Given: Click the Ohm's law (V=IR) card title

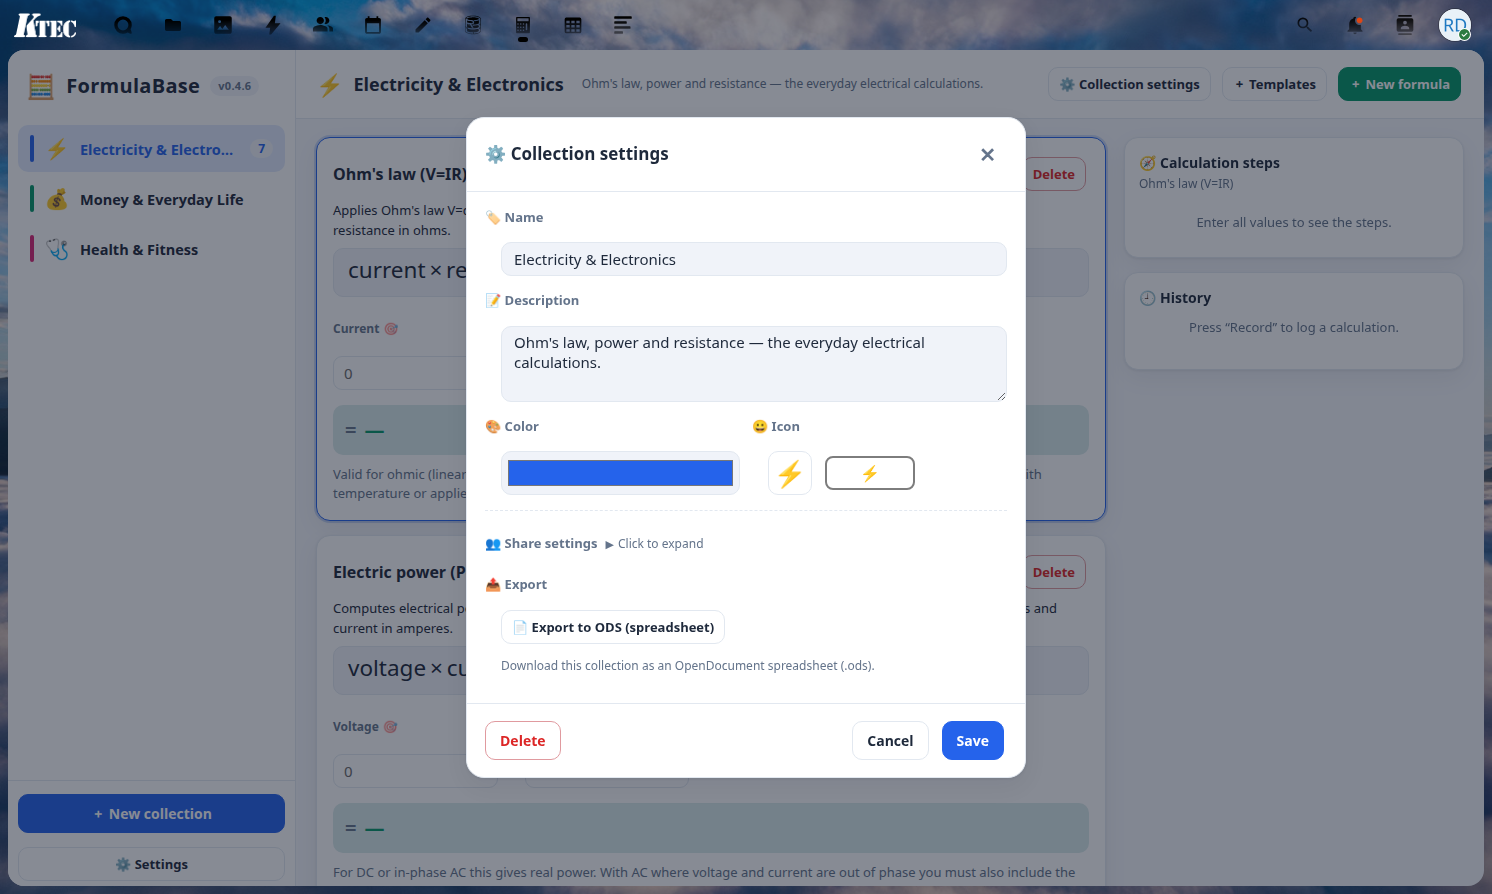Looking at the screenshot, I should [400, 174].
